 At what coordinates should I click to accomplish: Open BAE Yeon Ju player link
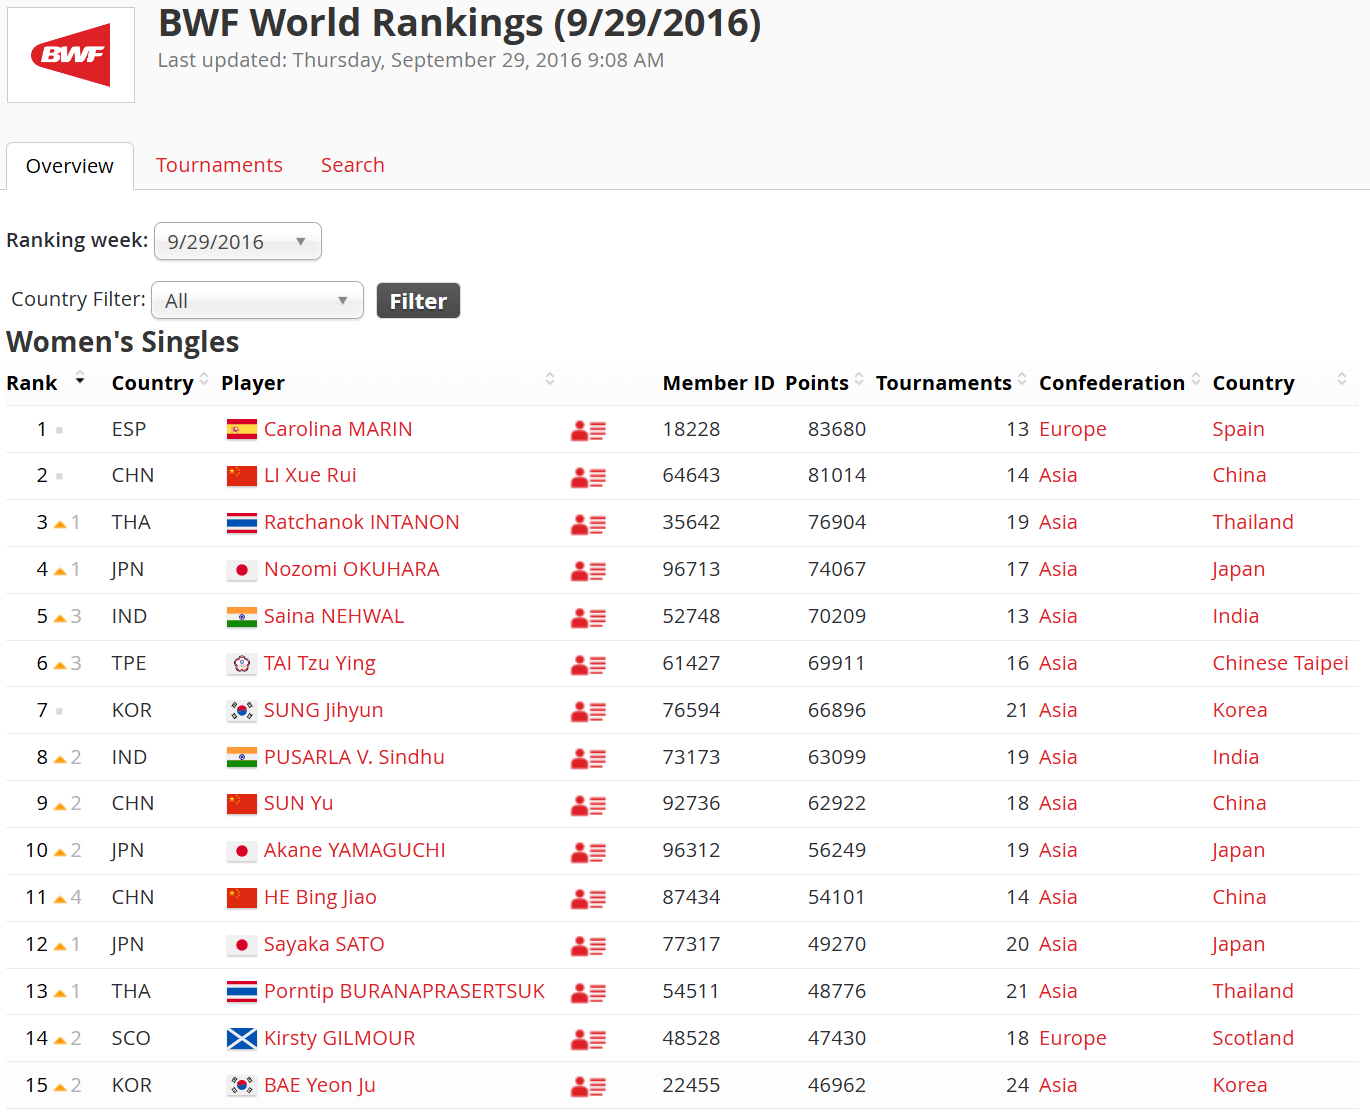point(320,1085)
